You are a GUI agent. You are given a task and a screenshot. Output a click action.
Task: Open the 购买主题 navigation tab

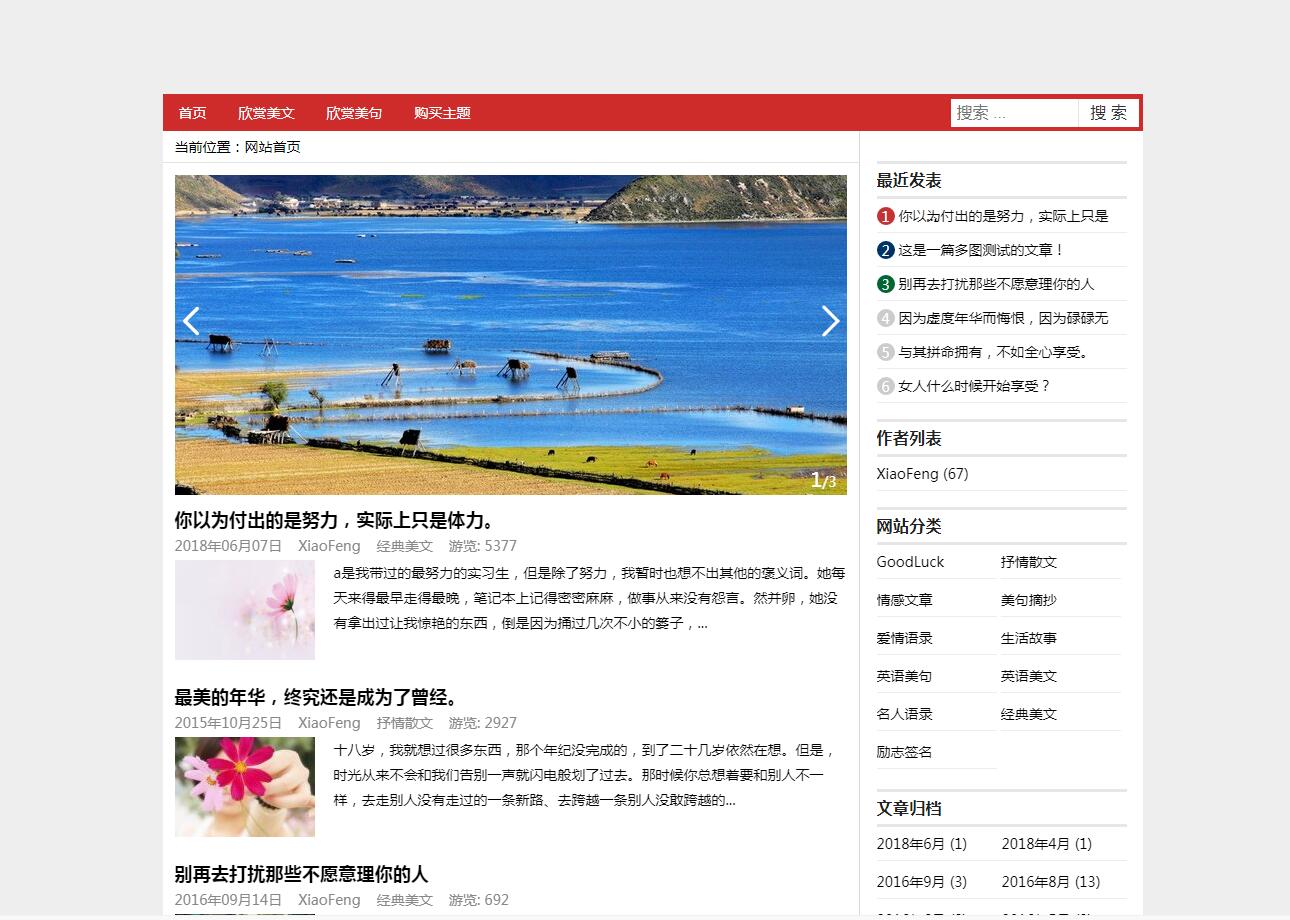tap(441, 112)
